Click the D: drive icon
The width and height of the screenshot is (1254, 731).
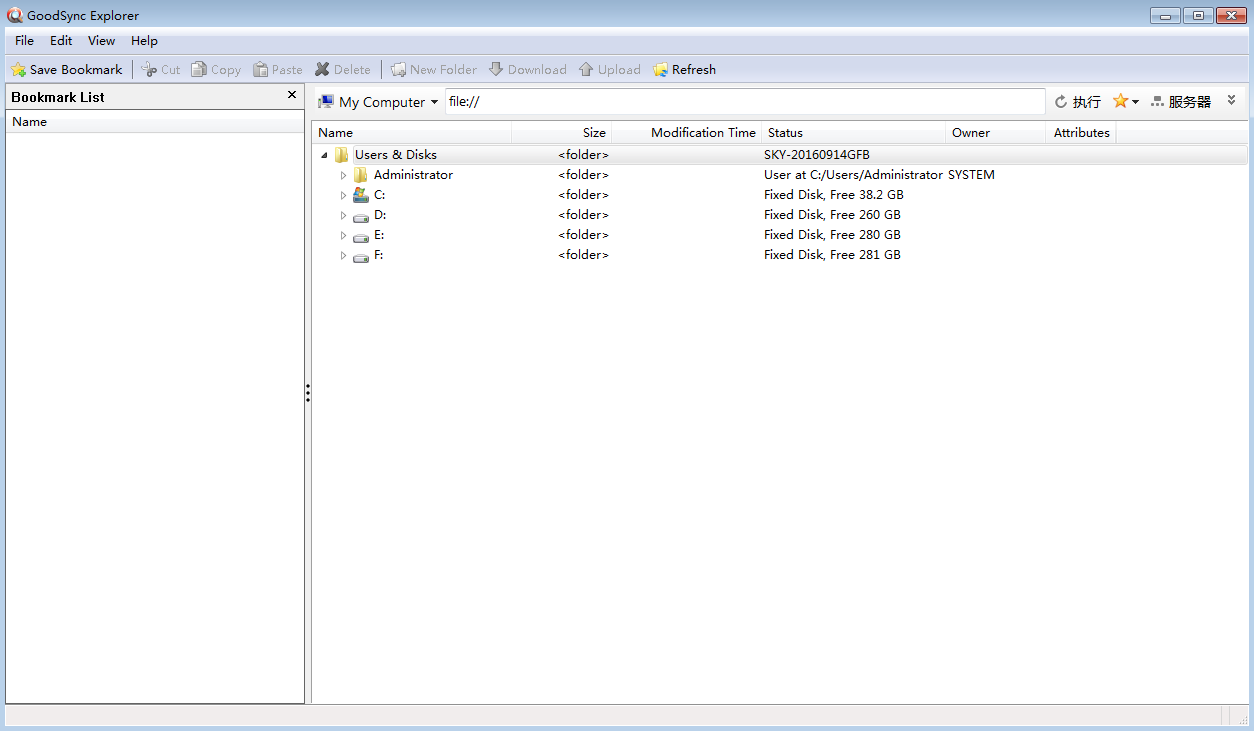361,216
